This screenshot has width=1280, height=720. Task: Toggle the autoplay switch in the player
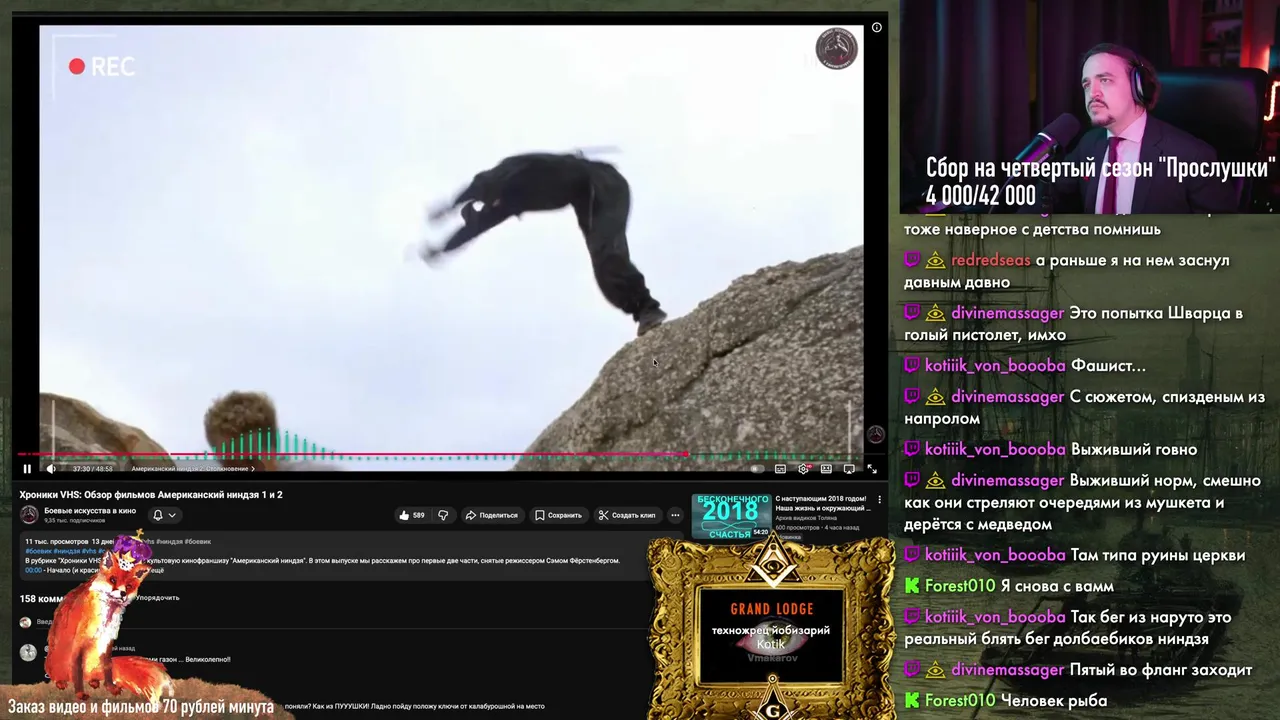pyautogui.click(x=757, y=468)
